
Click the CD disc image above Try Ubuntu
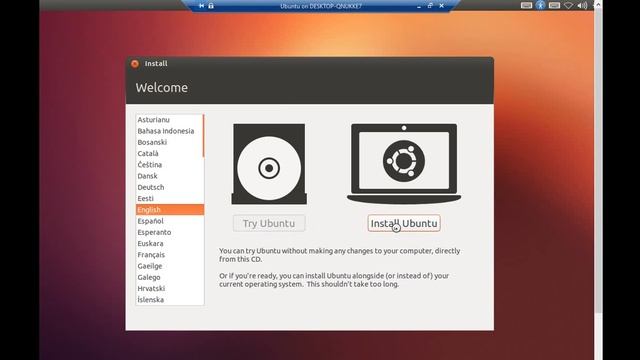(x=269, y=164)
